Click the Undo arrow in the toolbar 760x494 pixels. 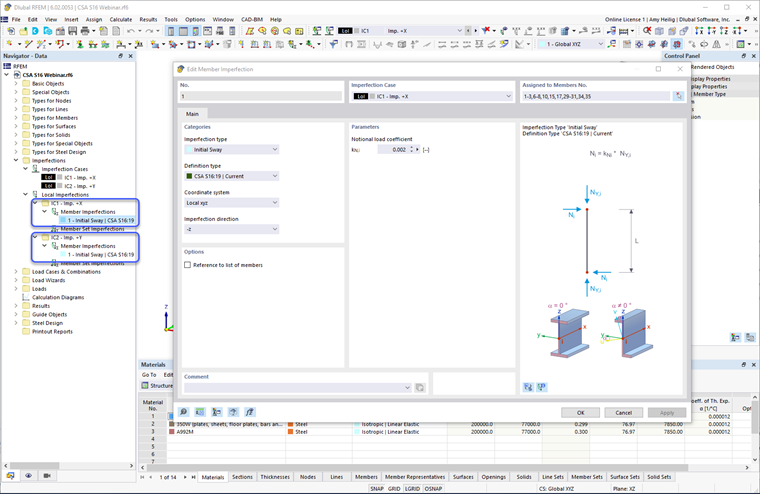pos(131,31)
